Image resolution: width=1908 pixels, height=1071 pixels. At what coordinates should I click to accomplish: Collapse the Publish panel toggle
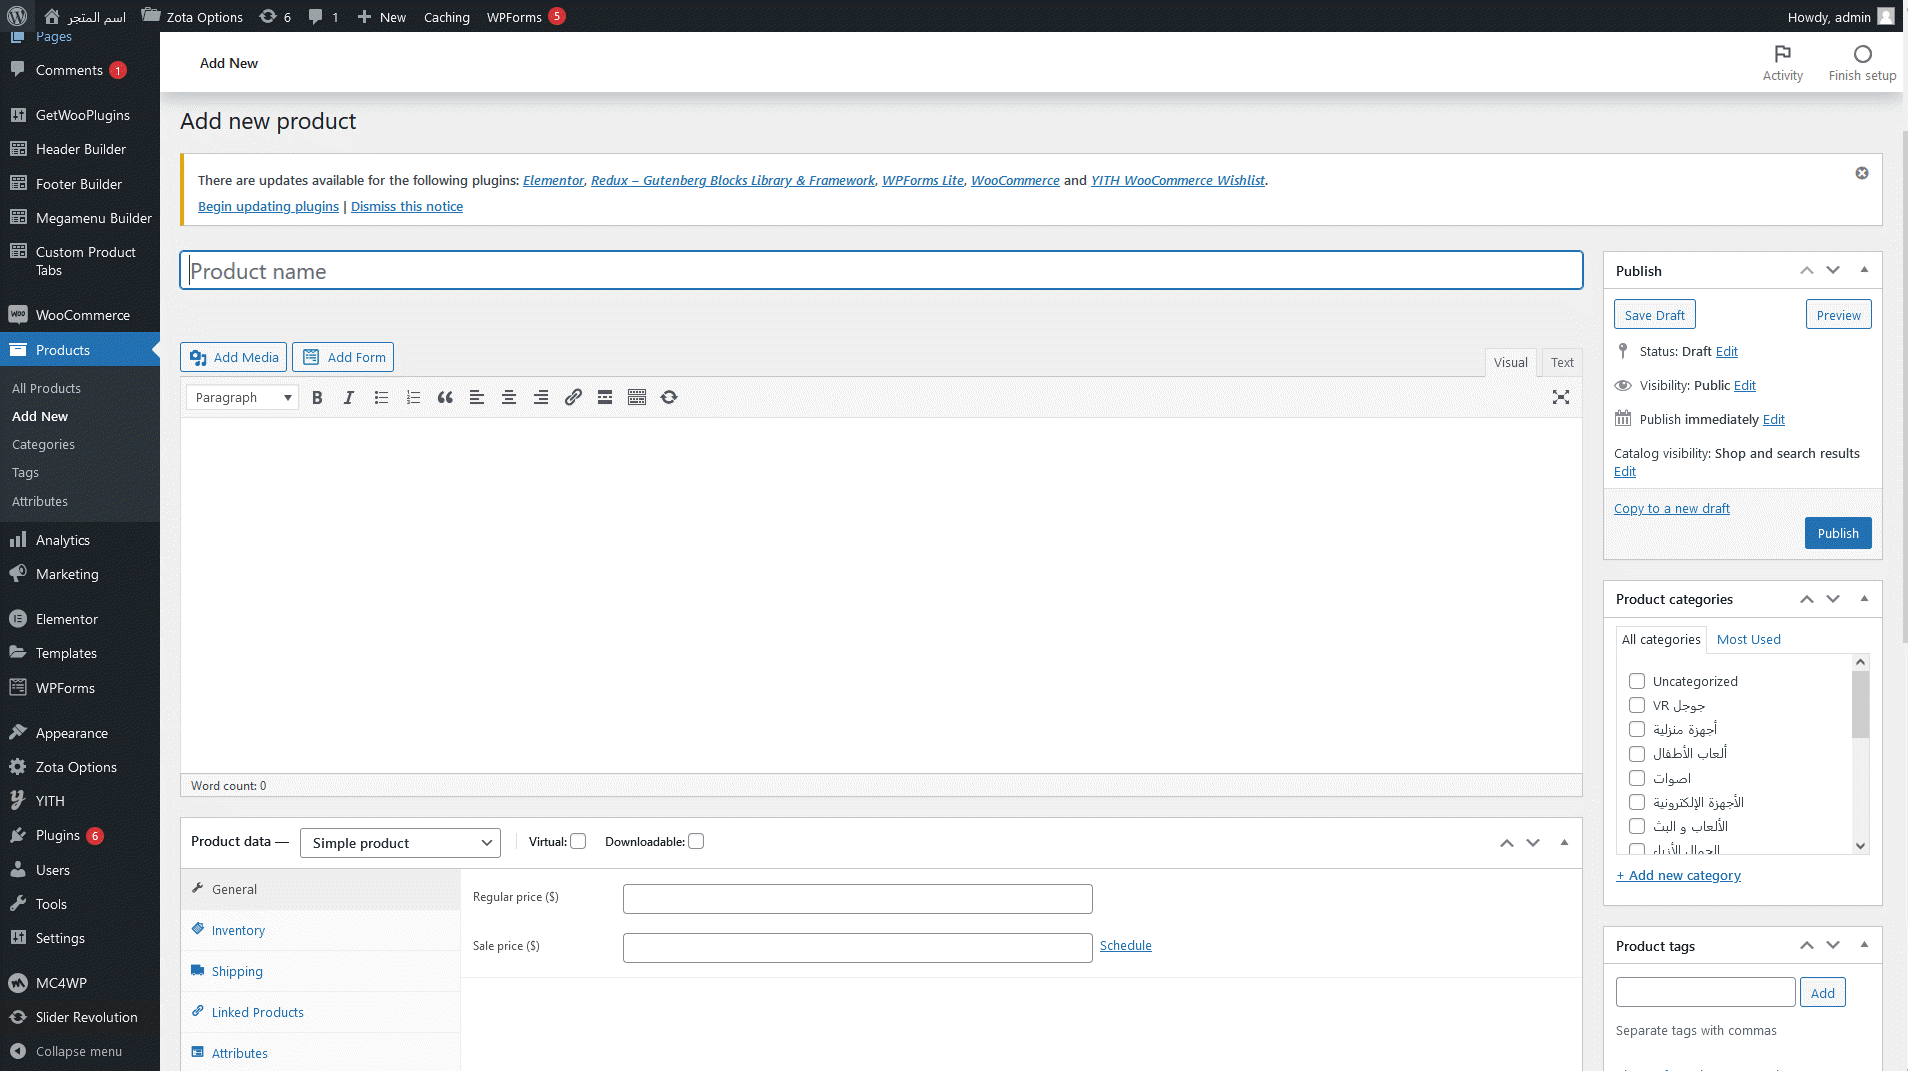[x=1864, y=270]
